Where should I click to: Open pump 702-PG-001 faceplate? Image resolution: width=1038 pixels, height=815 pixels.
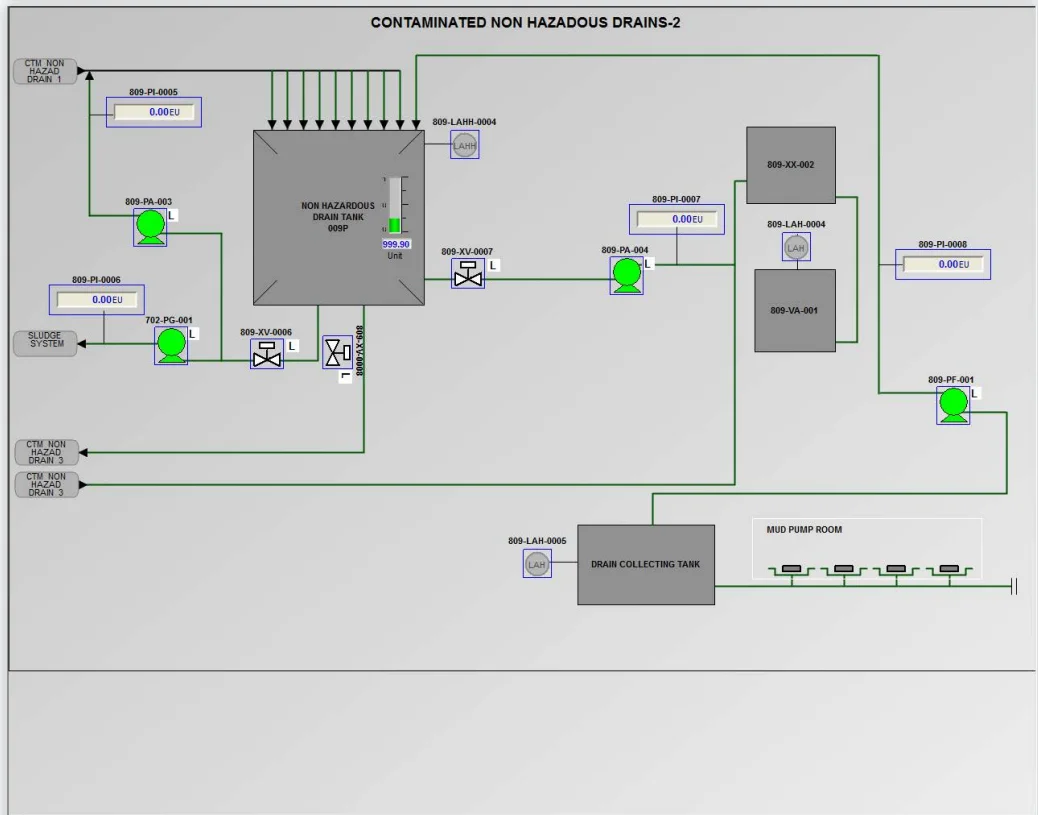170,346
